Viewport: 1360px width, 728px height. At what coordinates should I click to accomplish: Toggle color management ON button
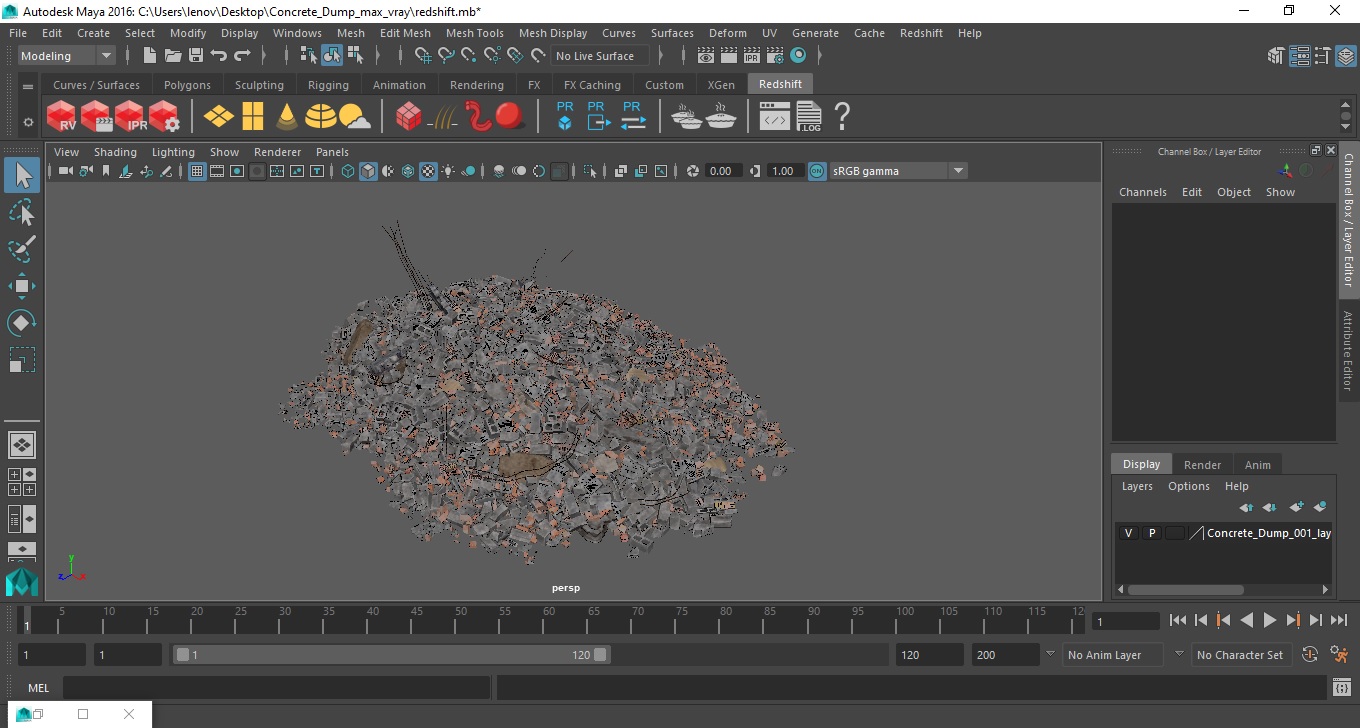[817, 171]
